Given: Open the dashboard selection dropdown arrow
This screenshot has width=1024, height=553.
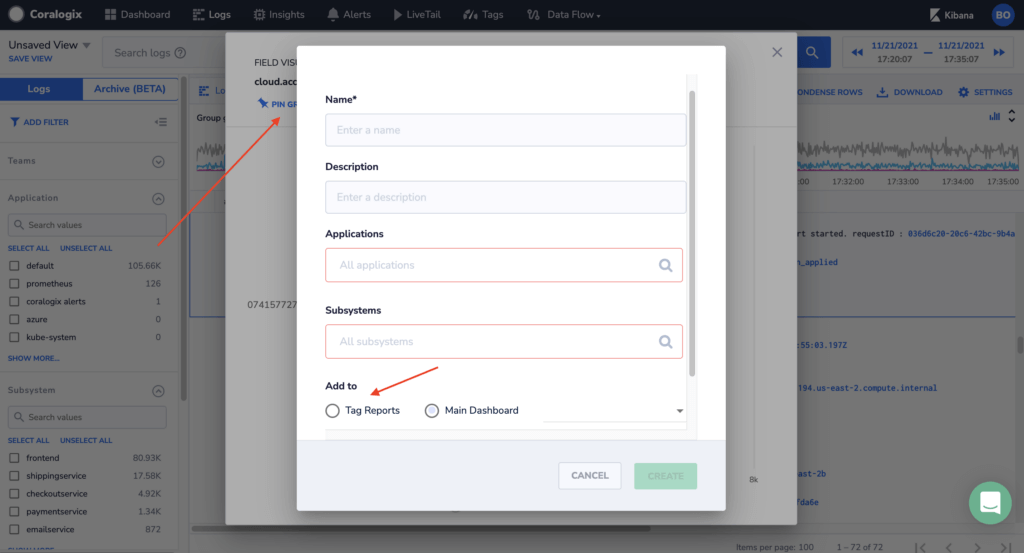Looking at the screenshot, I should [680, 411].
